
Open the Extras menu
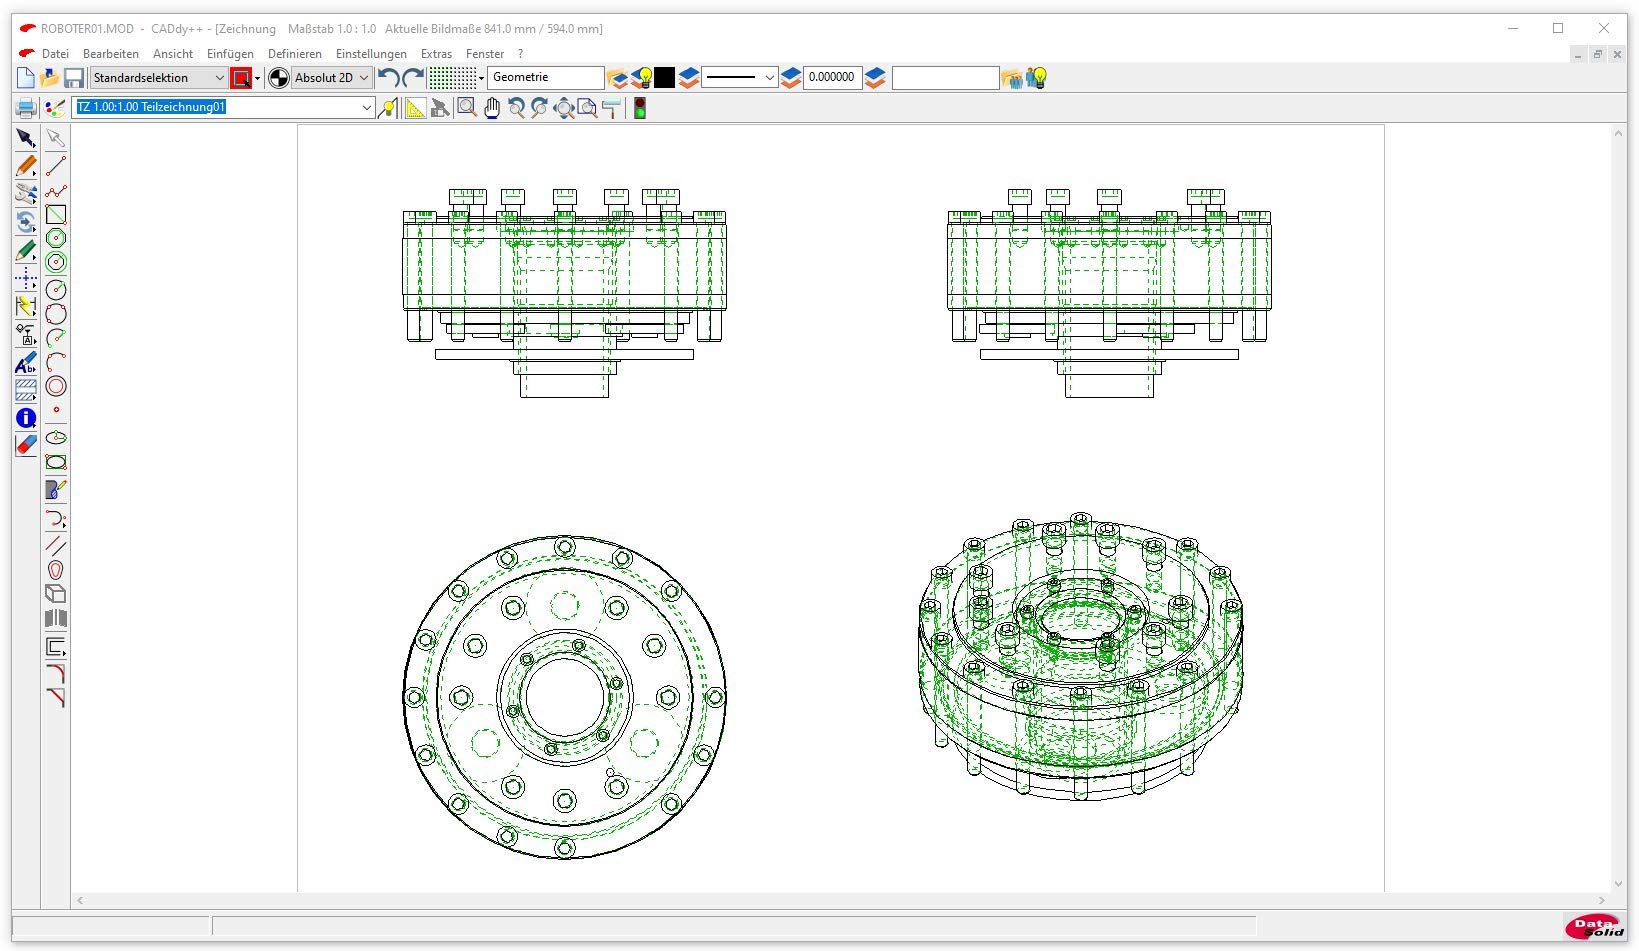436,54
